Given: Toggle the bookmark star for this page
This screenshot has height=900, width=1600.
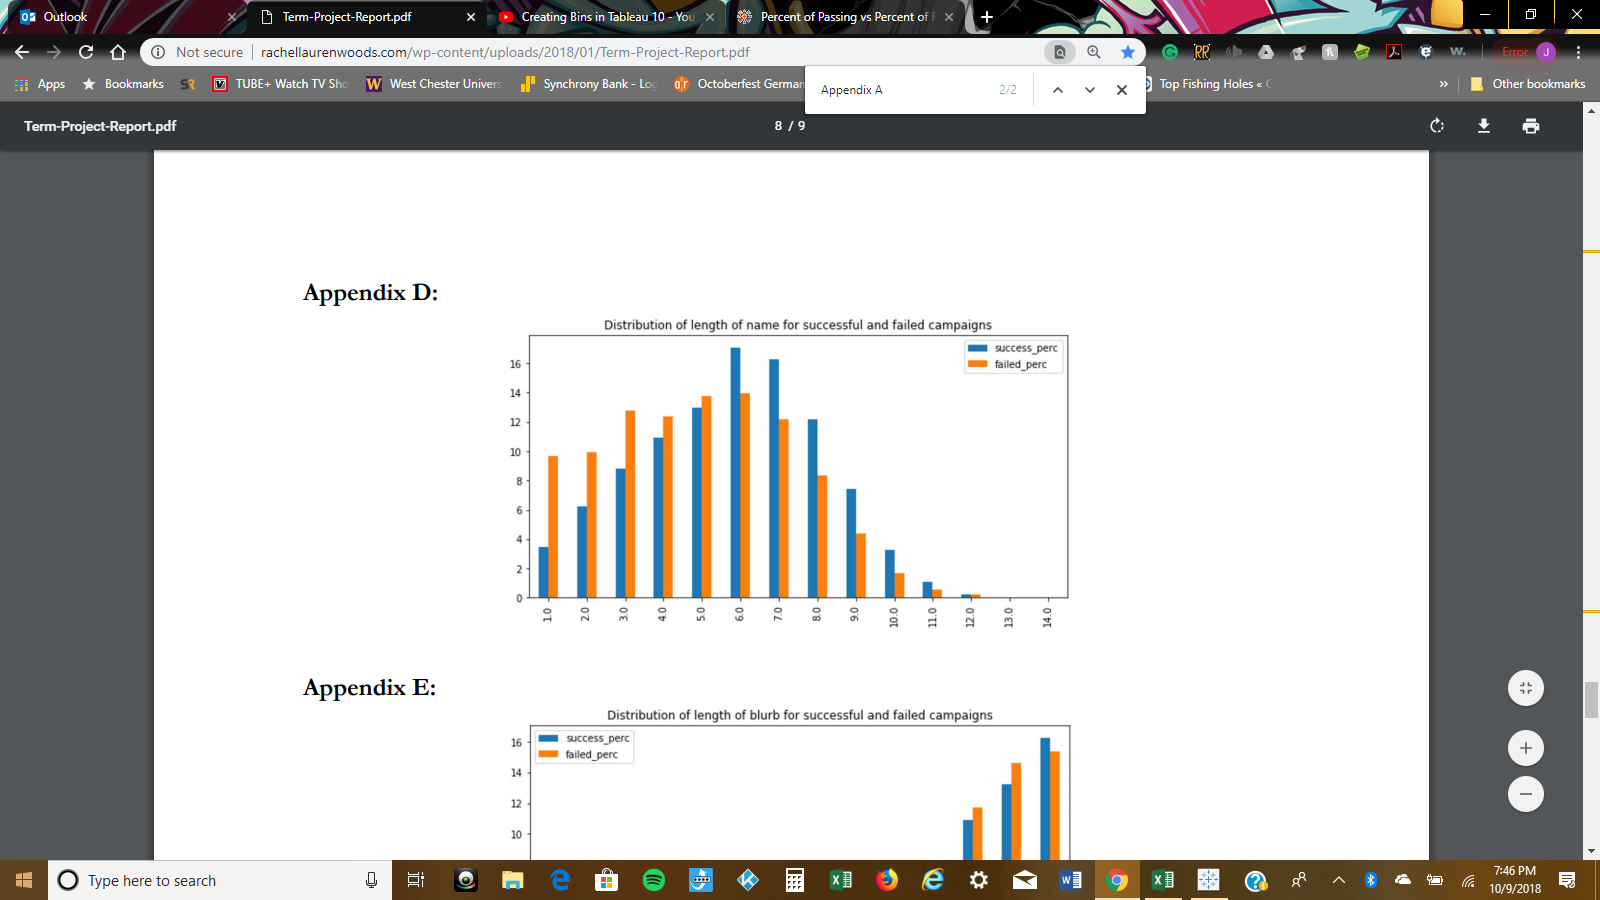Looking at the screenshot, I should (1128, 52).
